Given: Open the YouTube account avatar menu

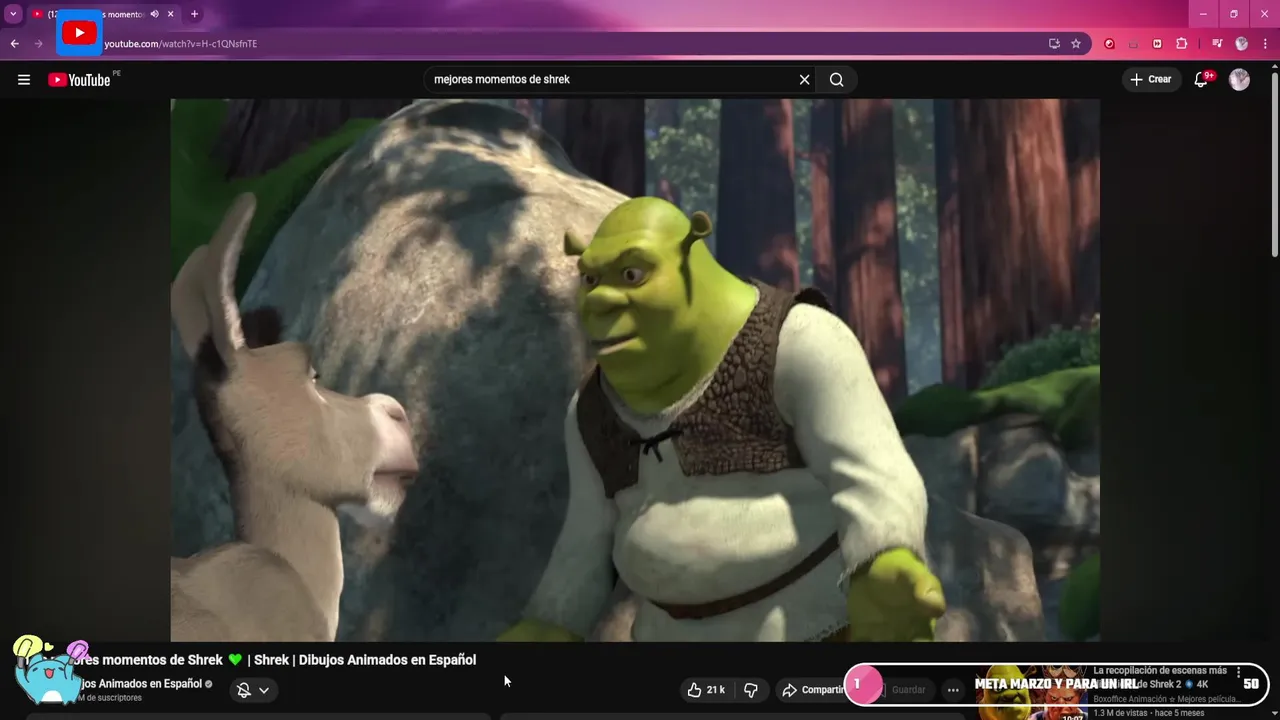Looking at the screenshot, I should click(1240, 80).
